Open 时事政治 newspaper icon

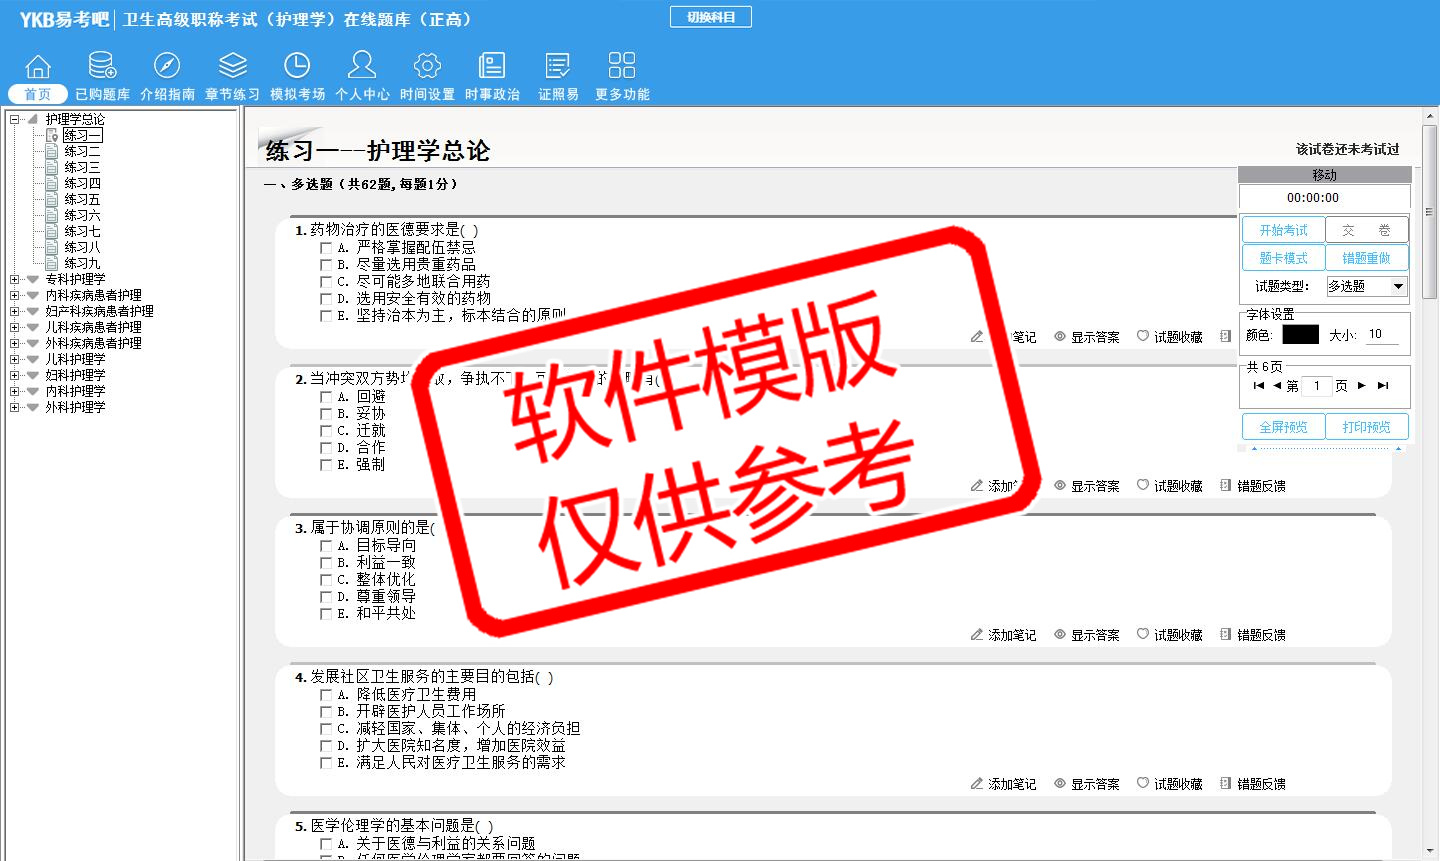point(492,66)
